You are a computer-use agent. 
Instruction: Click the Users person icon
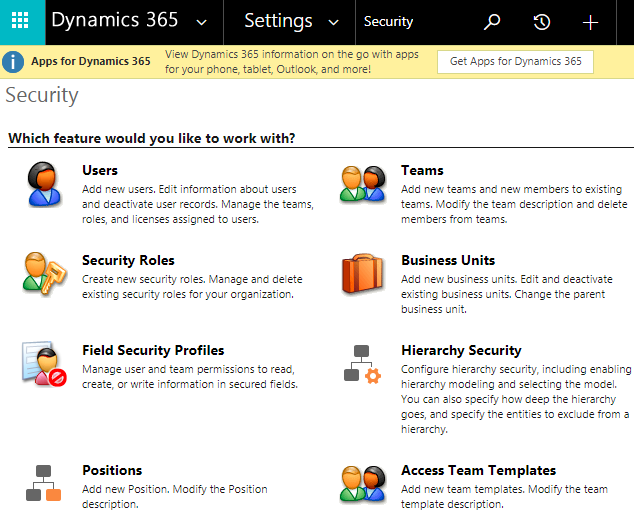pyautogui.click(x=44, y=184)
